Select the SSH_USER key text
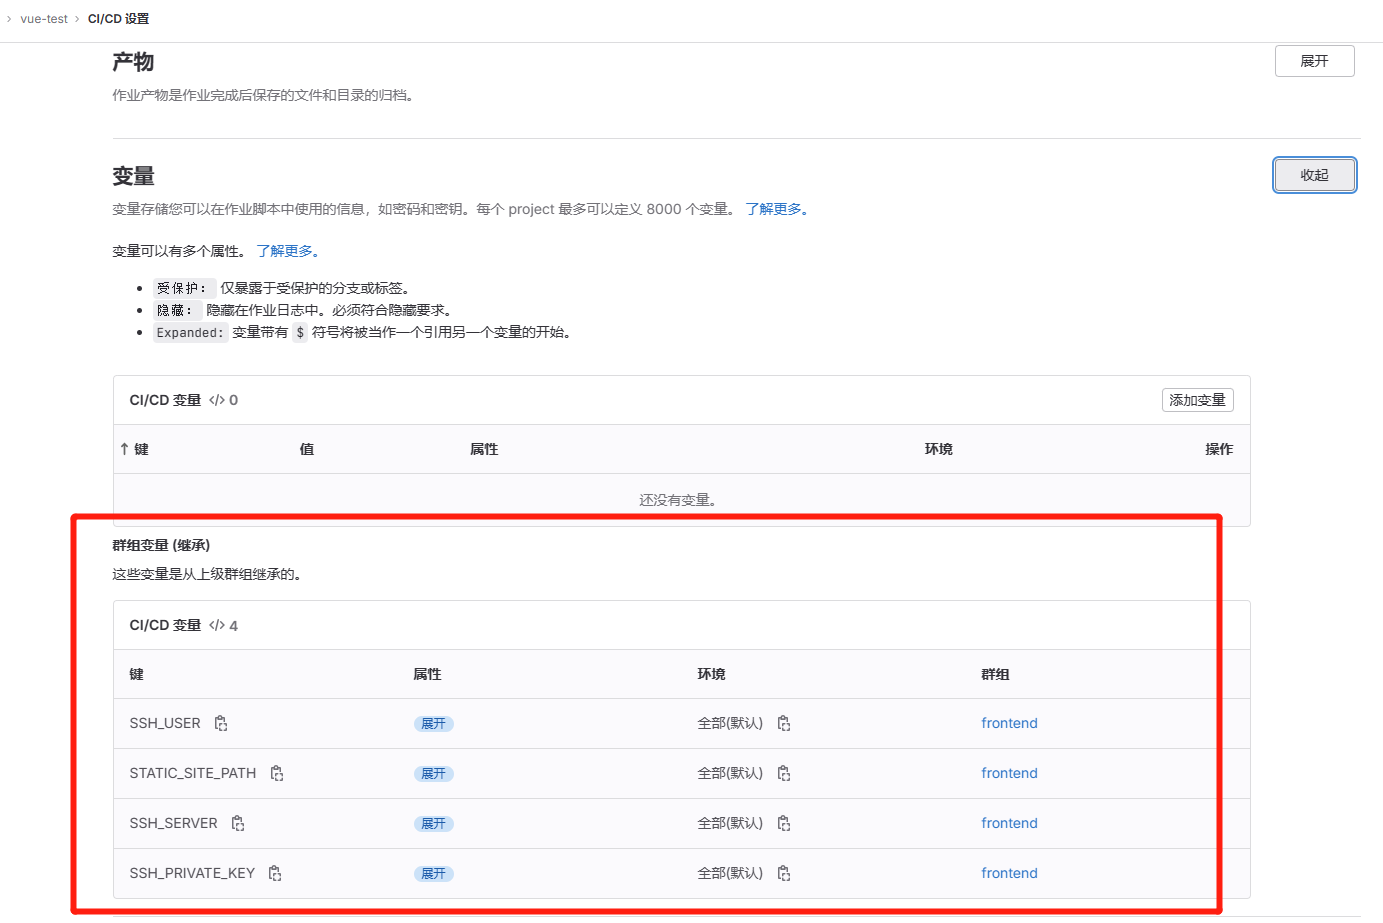The width and height of the screenshot is (1383, 923). 165,723
